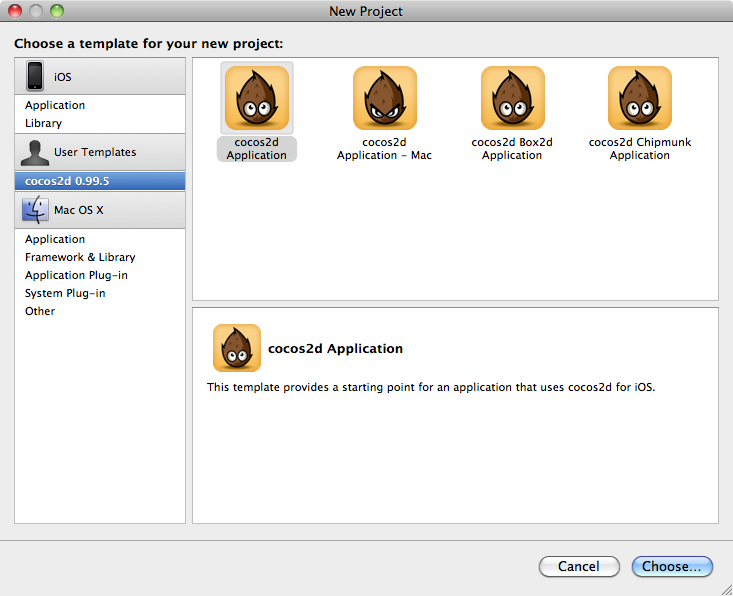Screen dimensions: 733x596
Task: Select the cocos2d 0.99.5 category
Action: click(x=100, y=181)
